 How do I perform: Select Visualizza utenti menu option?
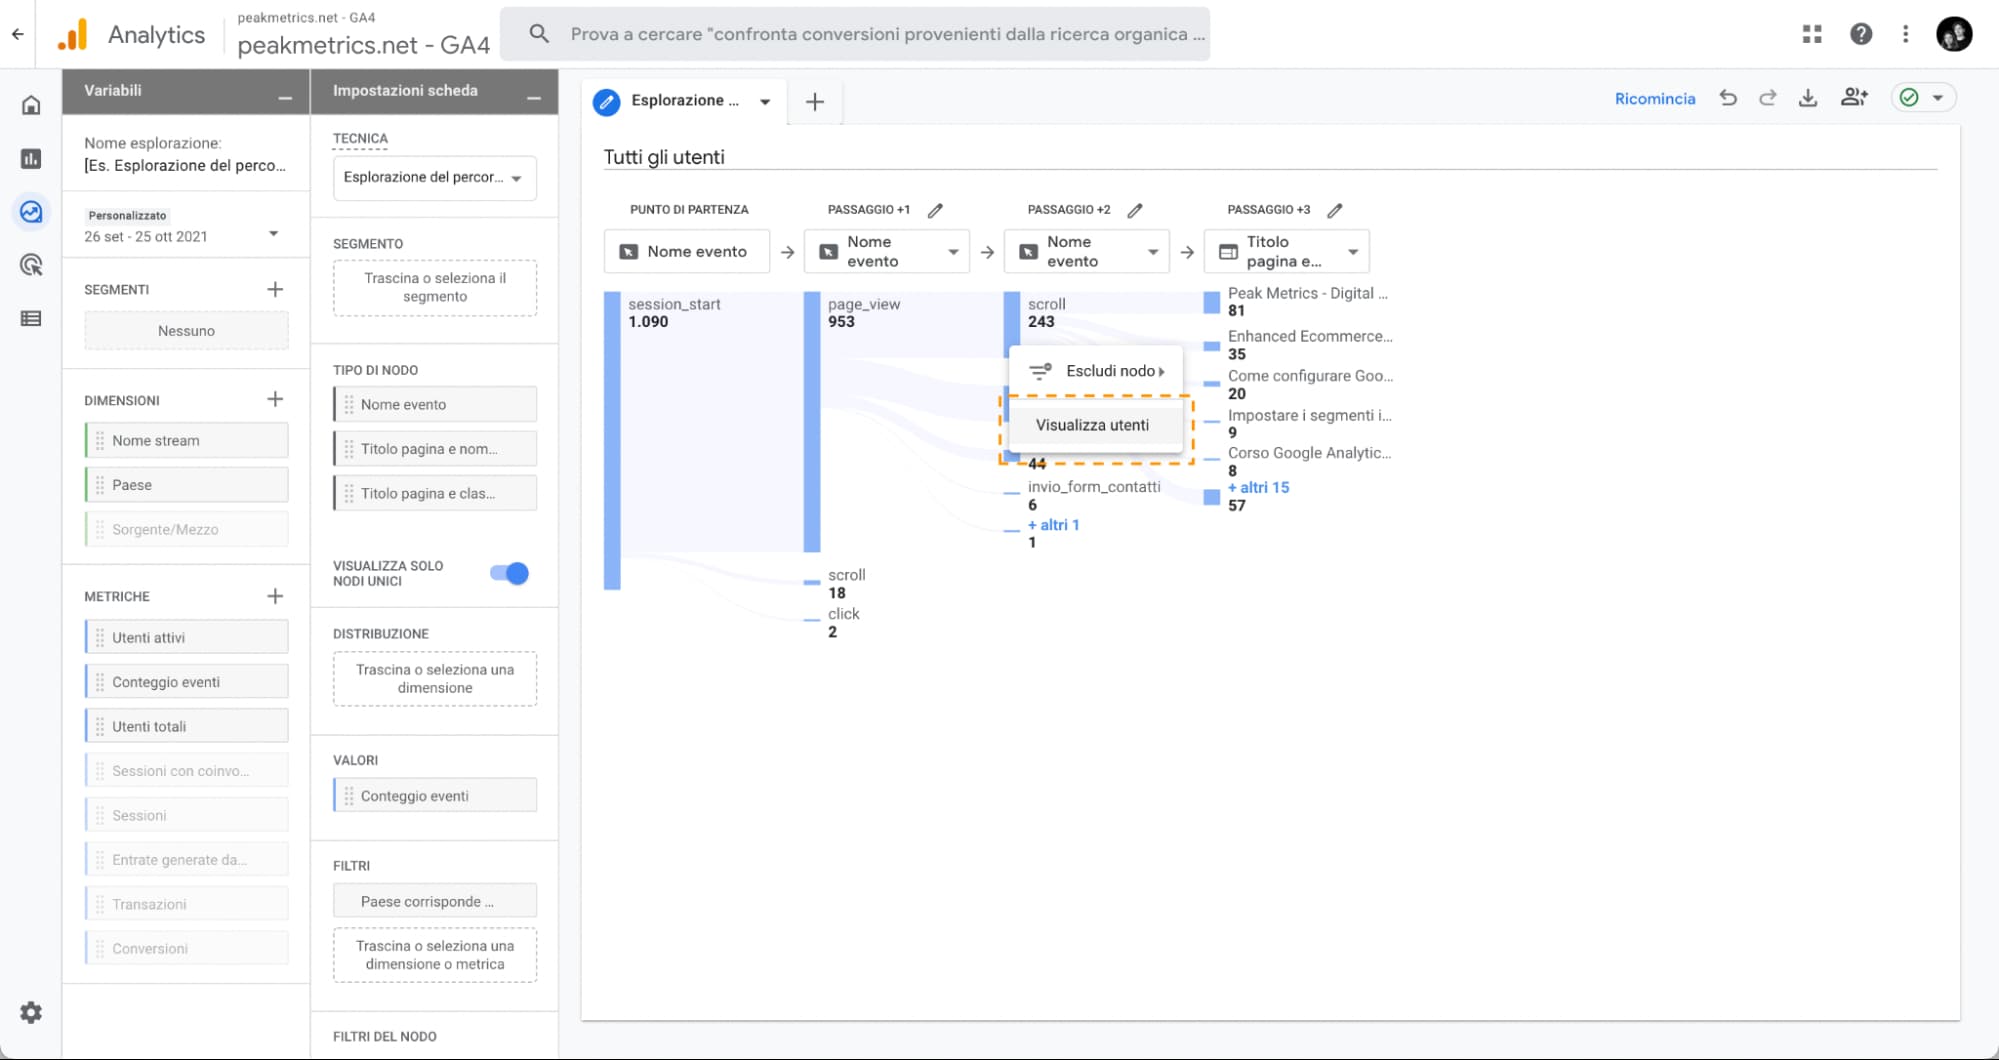[1092, 425]
